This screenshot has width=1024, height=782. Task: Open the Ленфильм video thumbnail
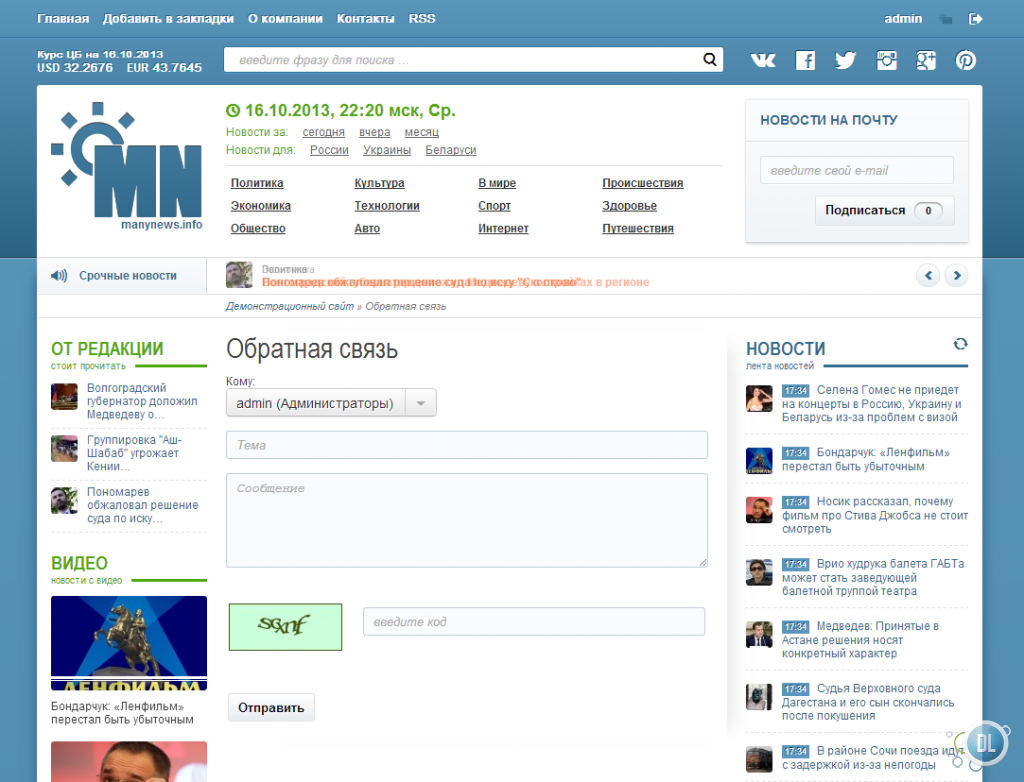(x=129, y=643)
